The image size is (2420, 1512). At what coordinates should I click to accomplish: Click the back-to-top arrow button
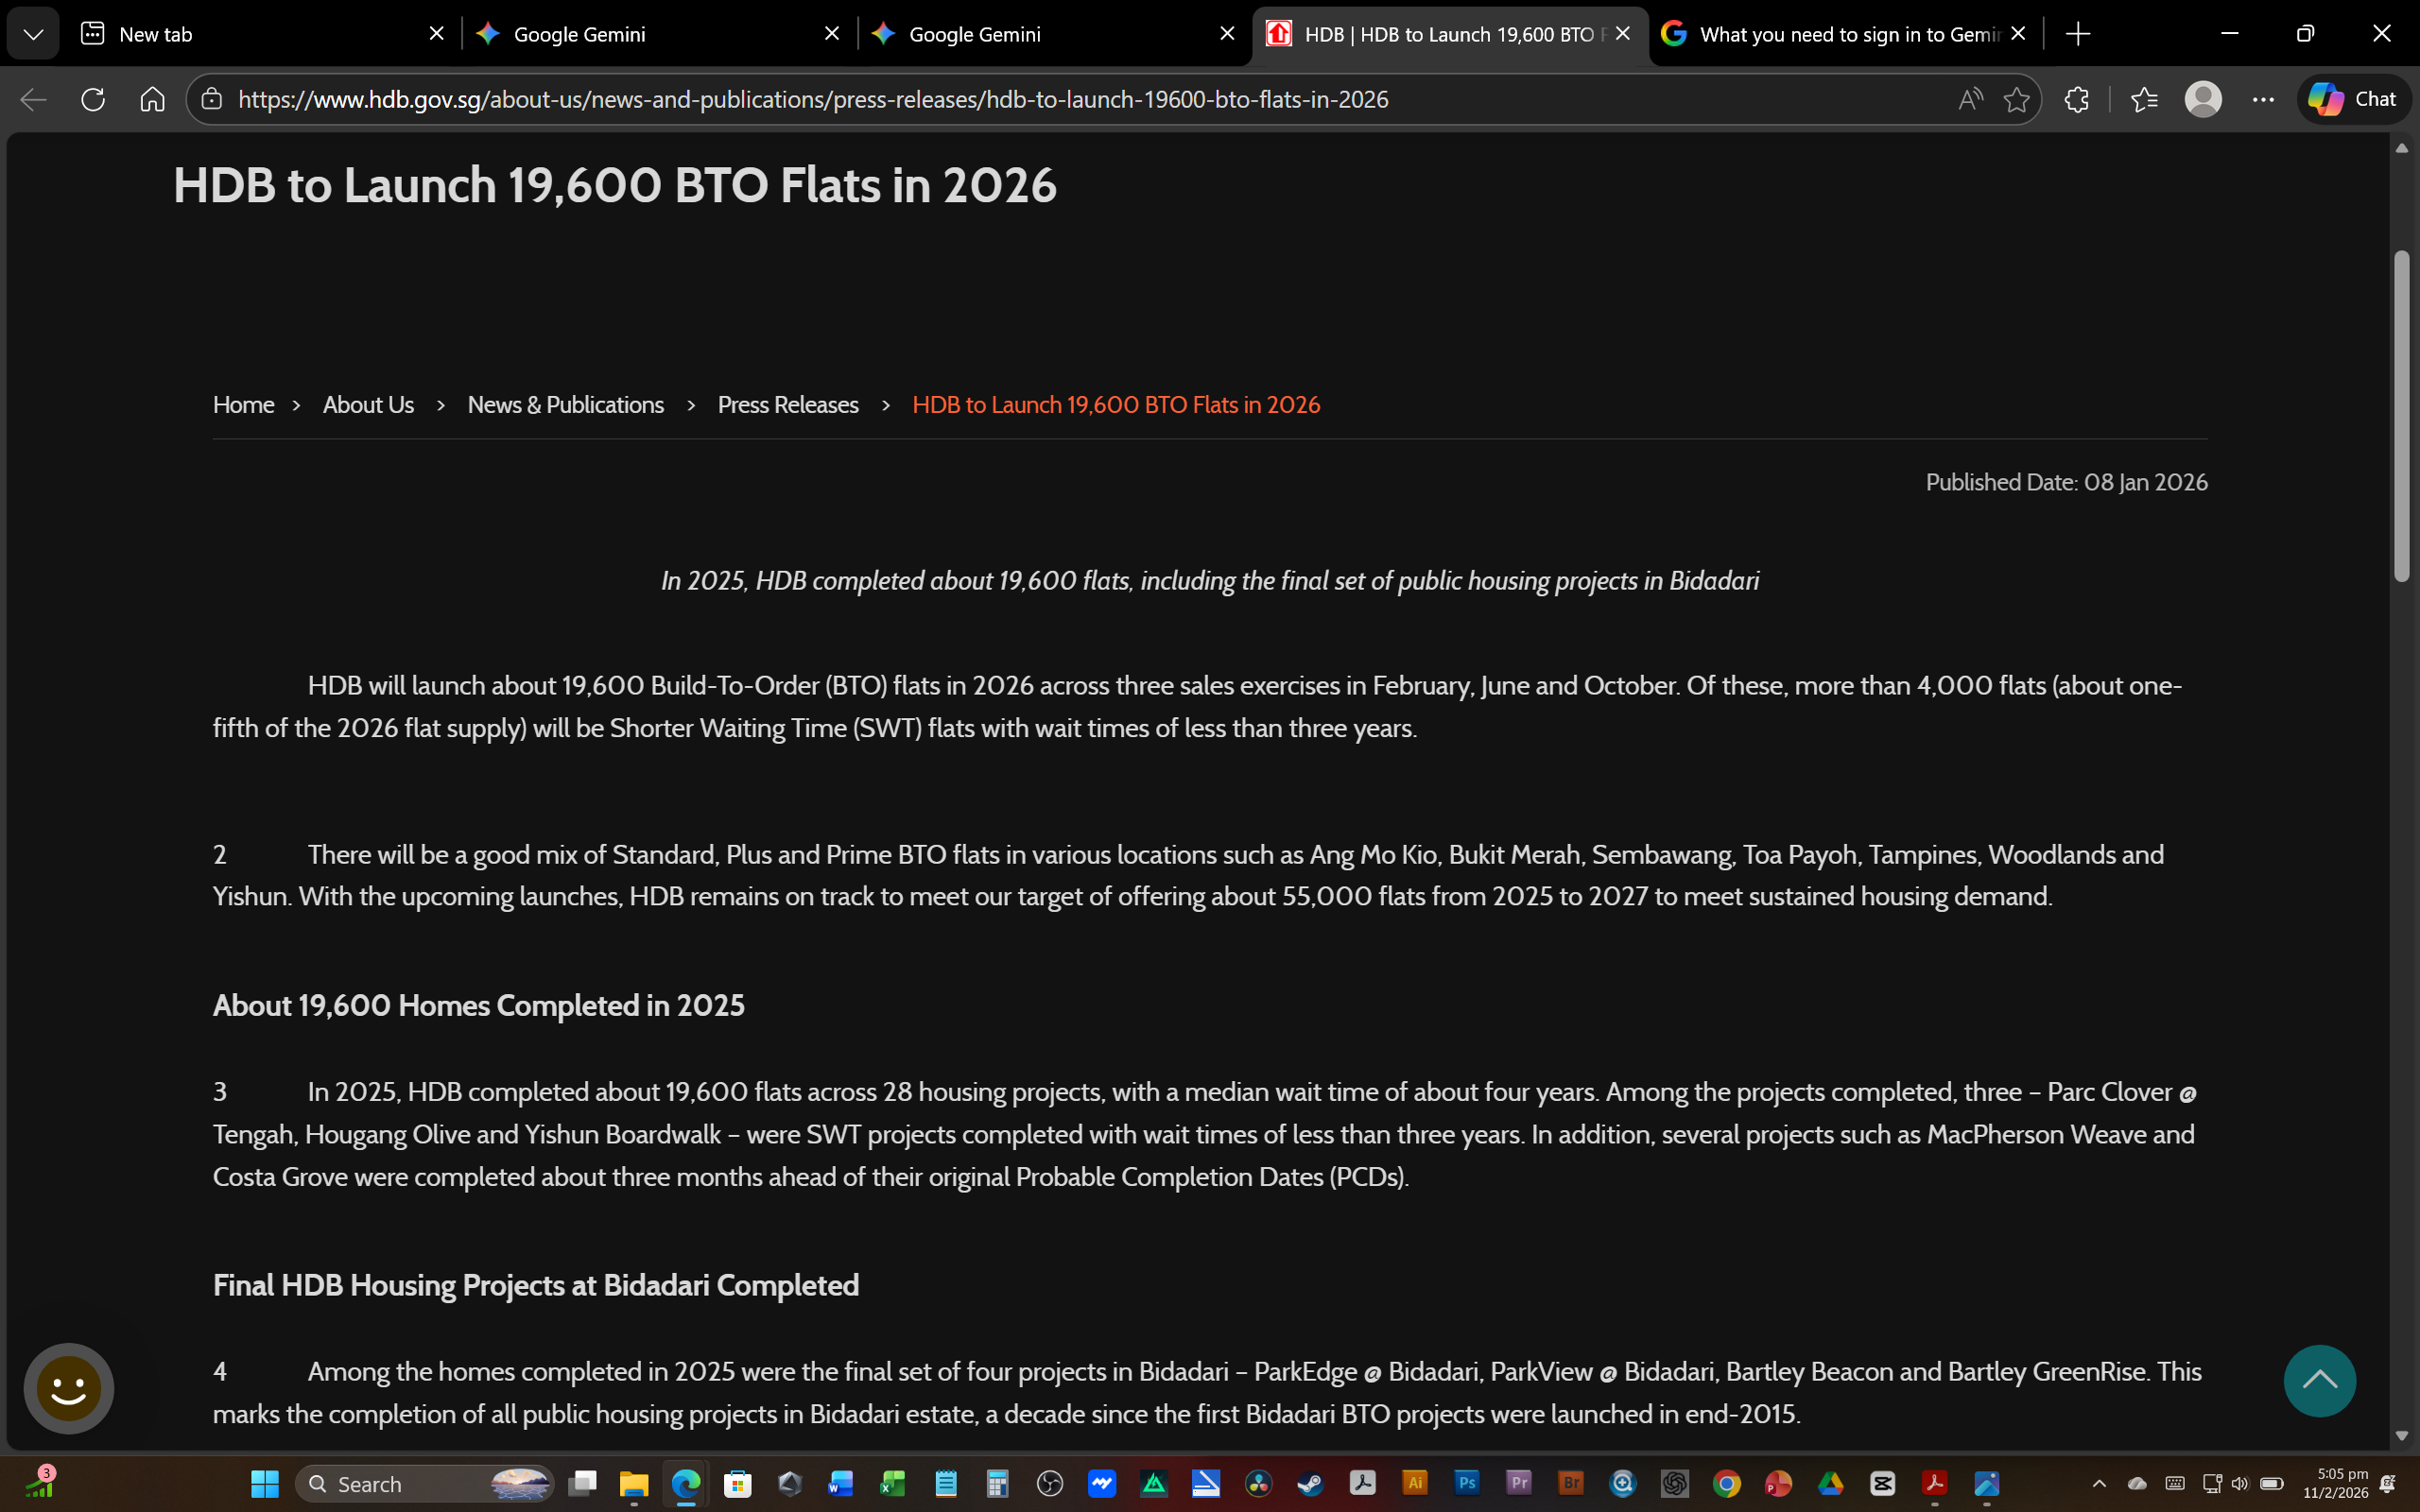click(x=2319, y=1381)
